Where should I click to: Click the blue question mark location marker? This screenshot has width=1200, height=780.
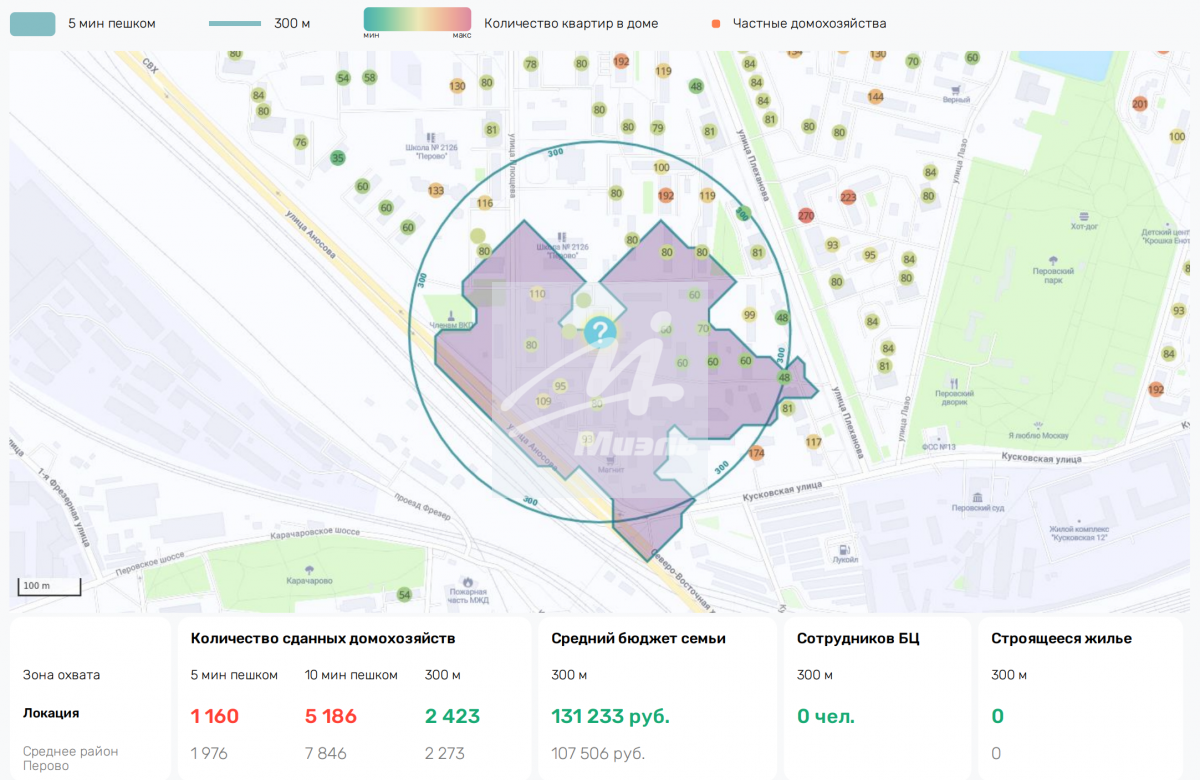(600, 332)
